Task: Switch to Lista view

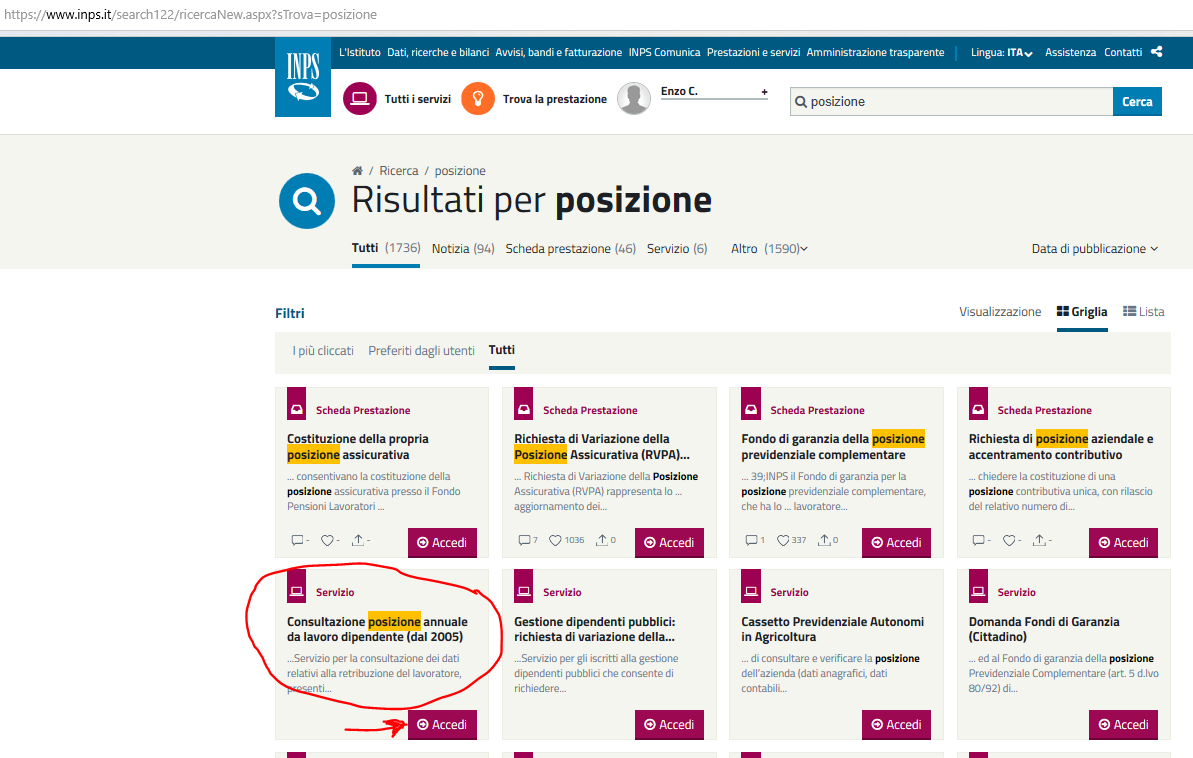Action: [x=1144, y=312]
